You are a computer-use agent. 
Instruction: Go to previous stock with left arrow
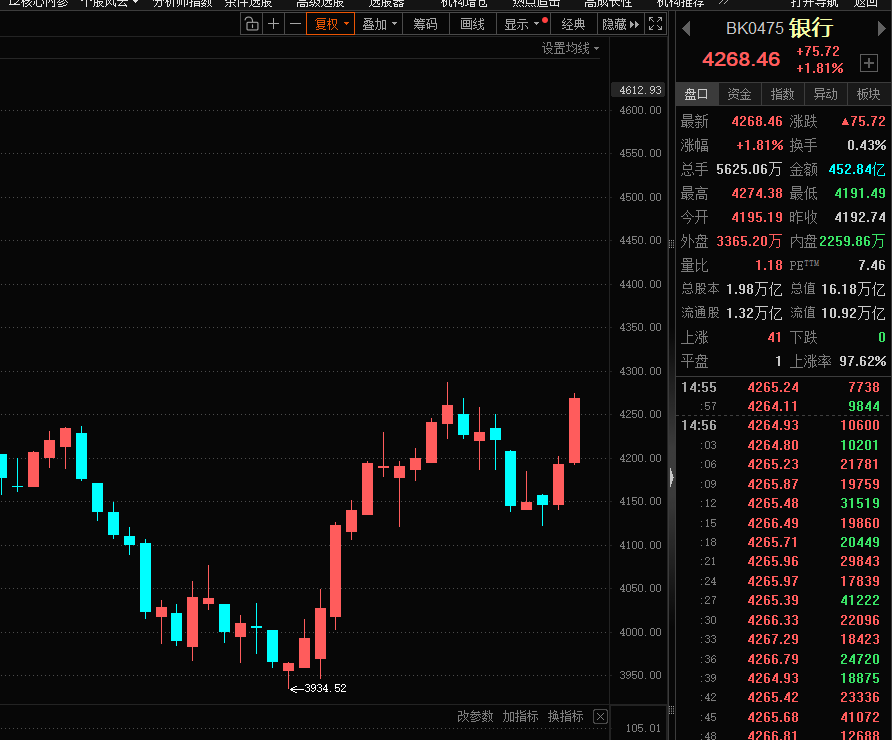pos(687,28)
